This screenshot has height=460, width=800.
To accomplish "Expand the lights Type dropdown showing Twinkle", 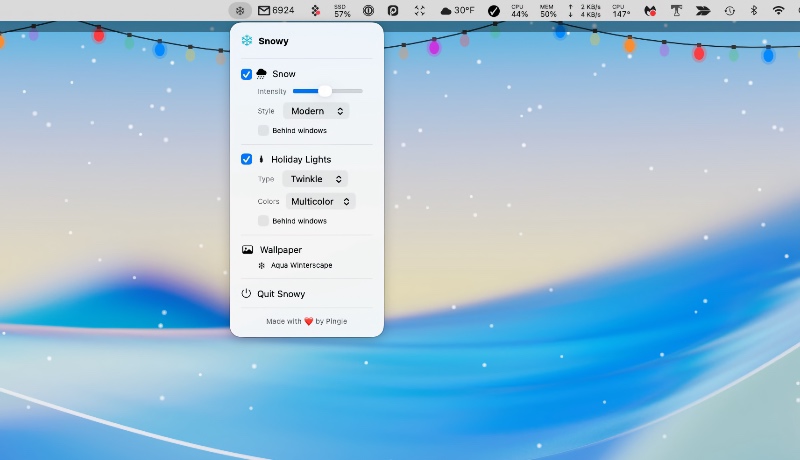I will [x=314, y=179].
